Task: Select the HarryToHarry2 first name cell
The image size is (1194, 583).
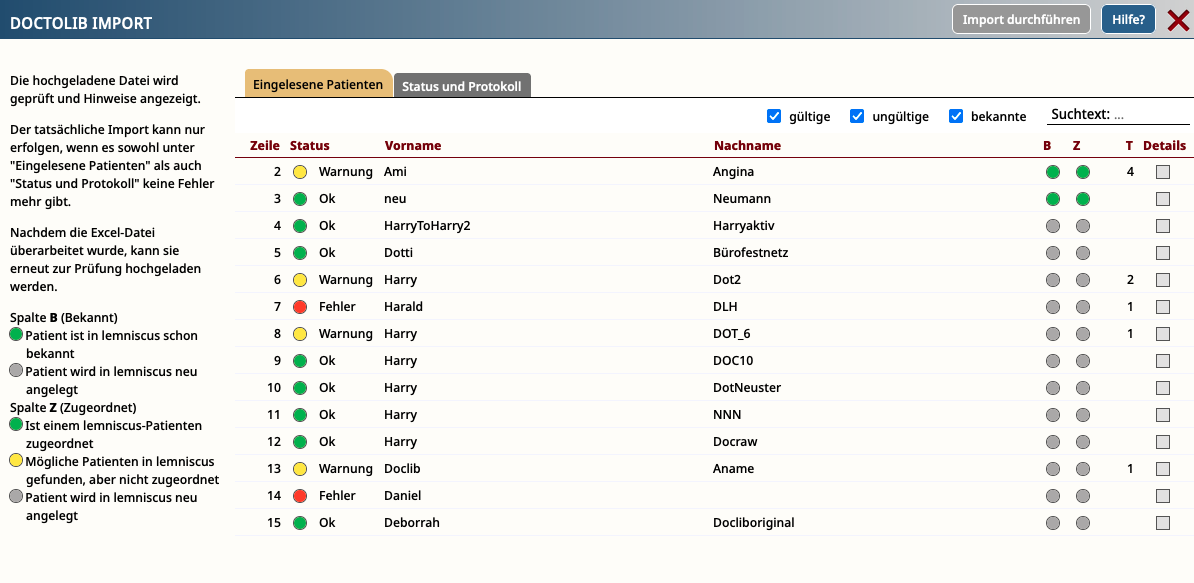Action: pos(427,226)
